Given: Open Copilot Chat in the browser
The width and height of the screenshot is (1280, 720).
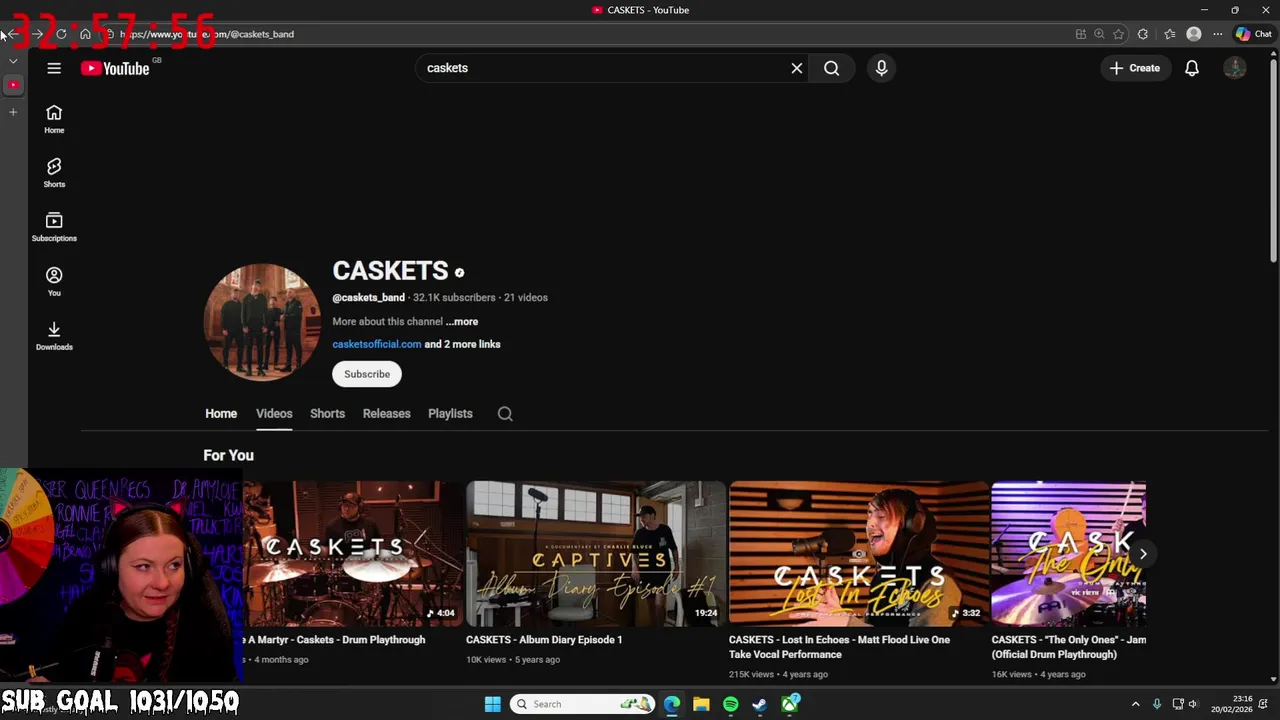Looking at the screenshot, I should click(1254, 34).
